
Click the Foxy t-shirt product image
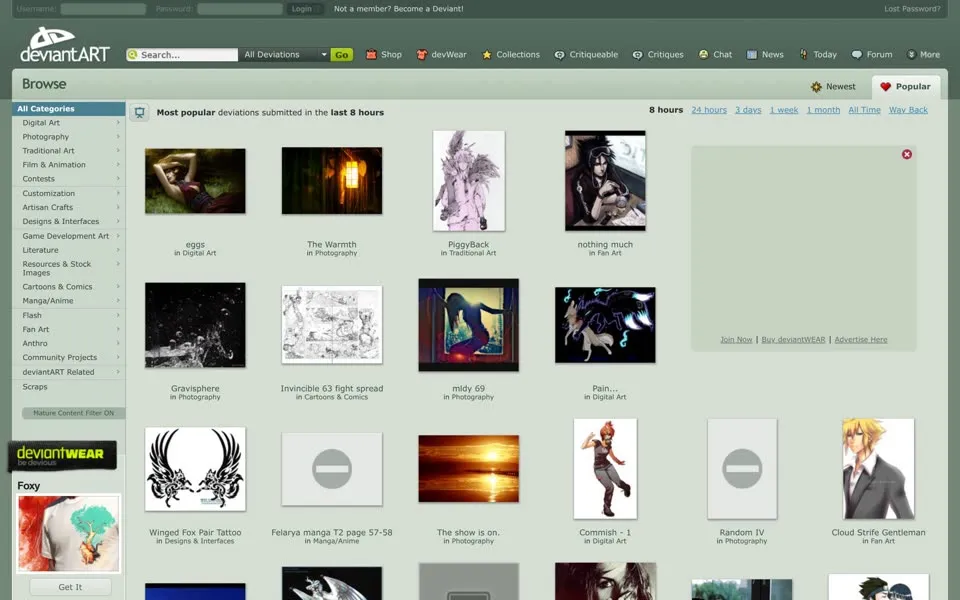(x=69, y=534)
